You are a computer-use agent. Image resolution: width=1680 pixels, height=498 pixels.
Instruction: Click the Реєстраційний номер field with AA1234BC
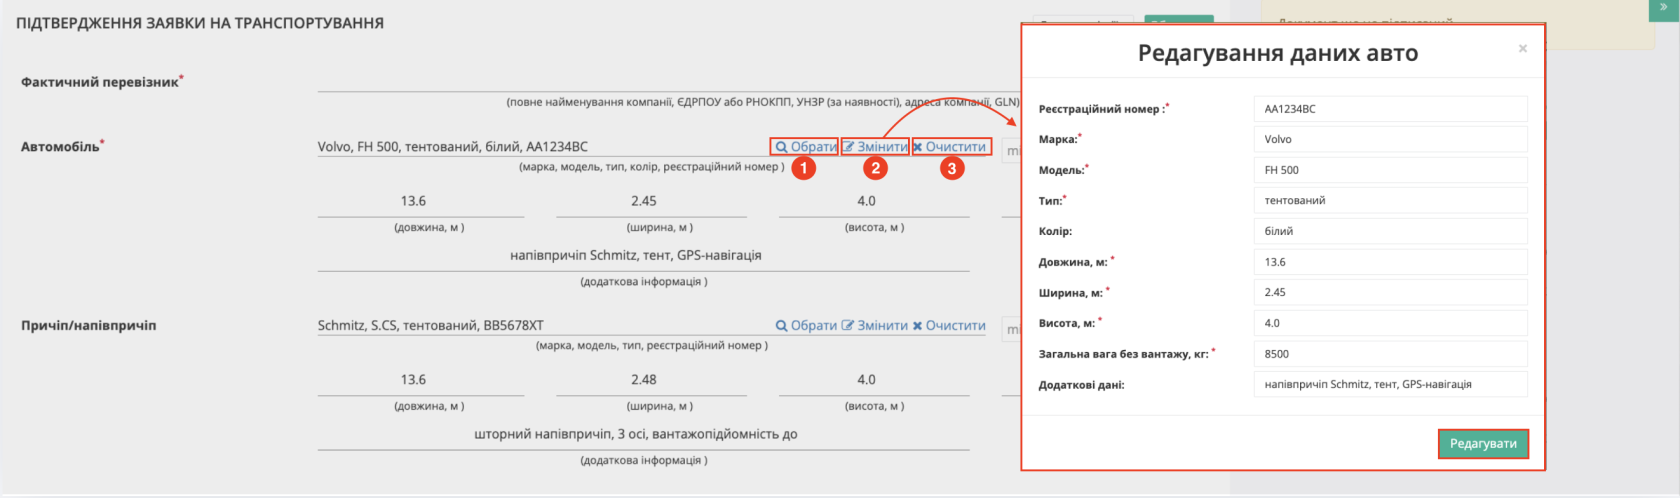(x=1390, y=109)
